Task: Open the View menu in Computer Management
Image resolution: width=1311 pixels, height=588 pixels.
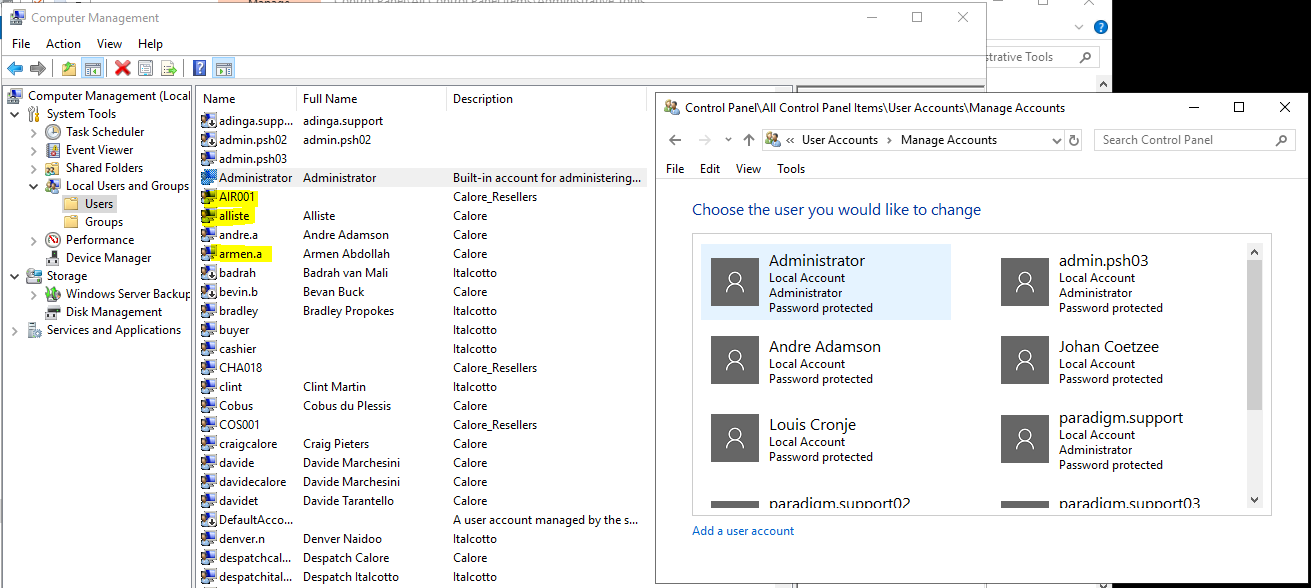Action: 109,44
